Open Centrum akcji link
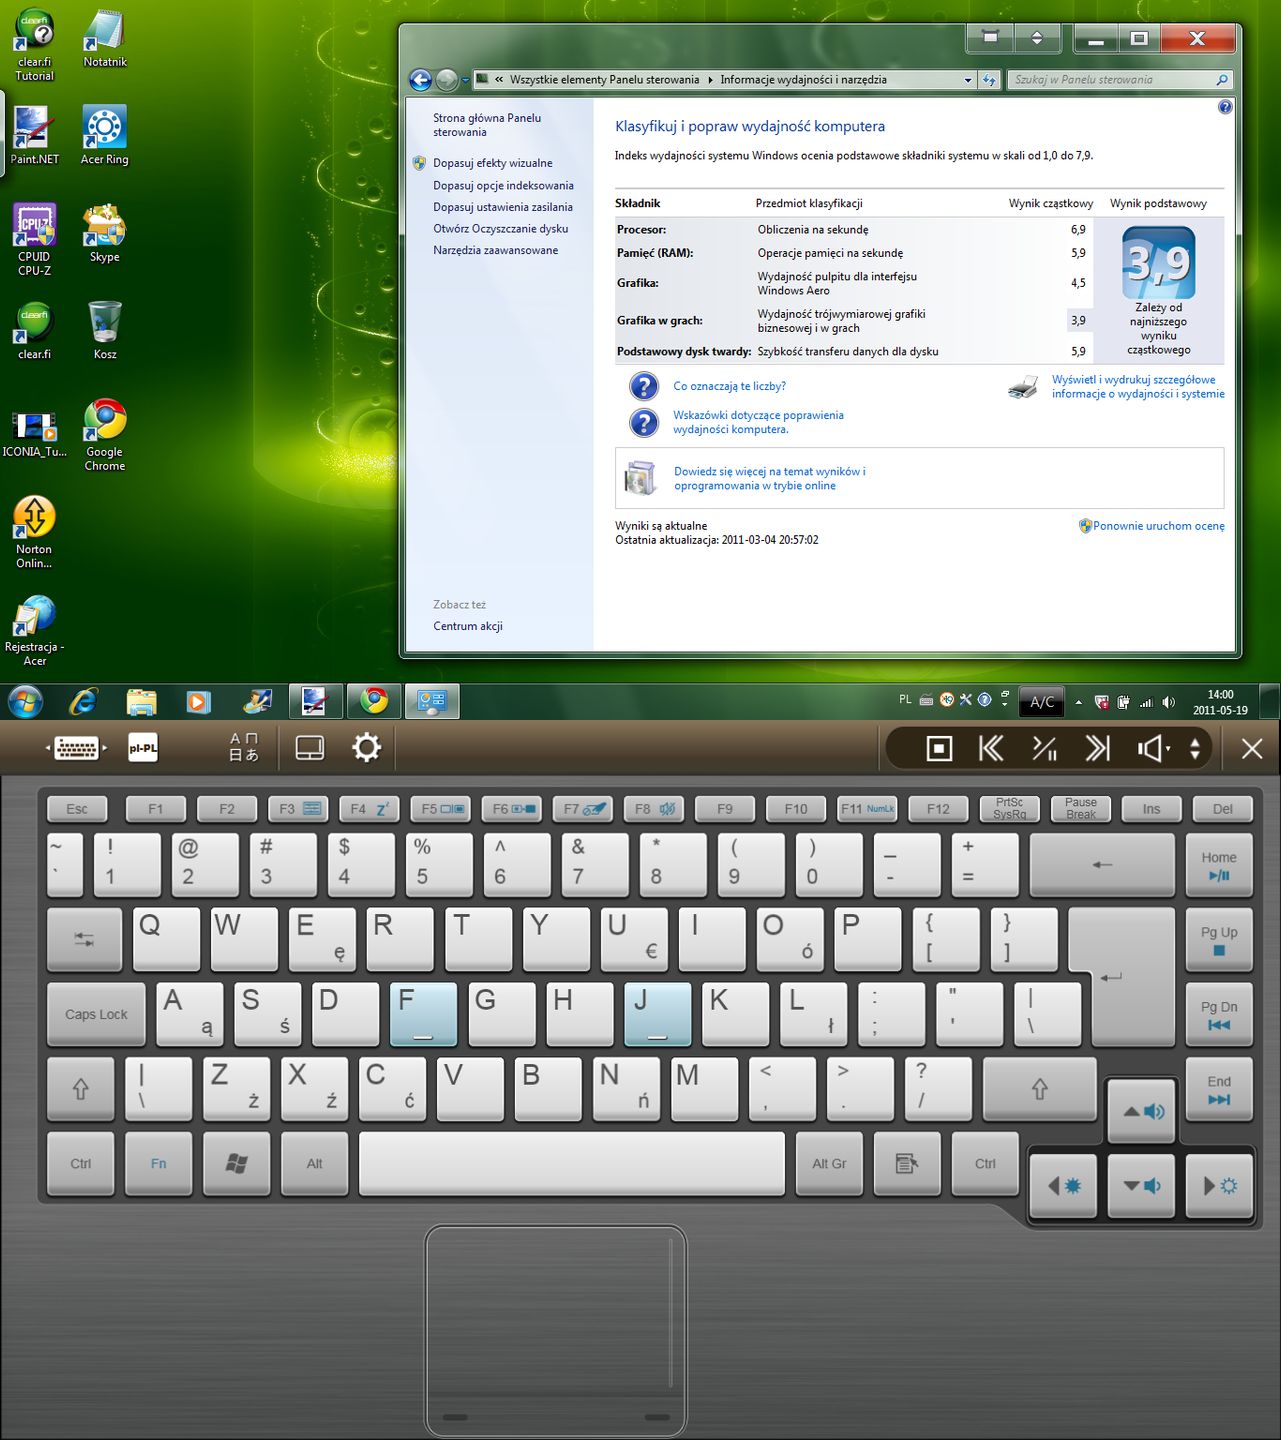The height and width of the screenshot is (1440, 1281). click(x=468, y=626)
